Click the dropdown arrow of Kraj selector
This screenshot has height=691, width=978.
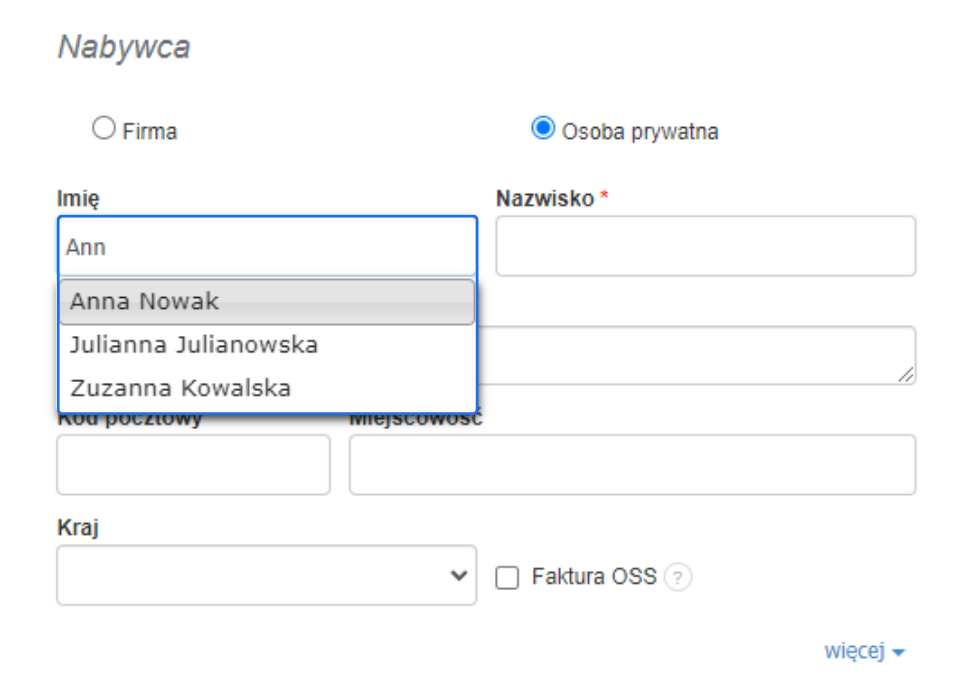click(x=460, y=573)
